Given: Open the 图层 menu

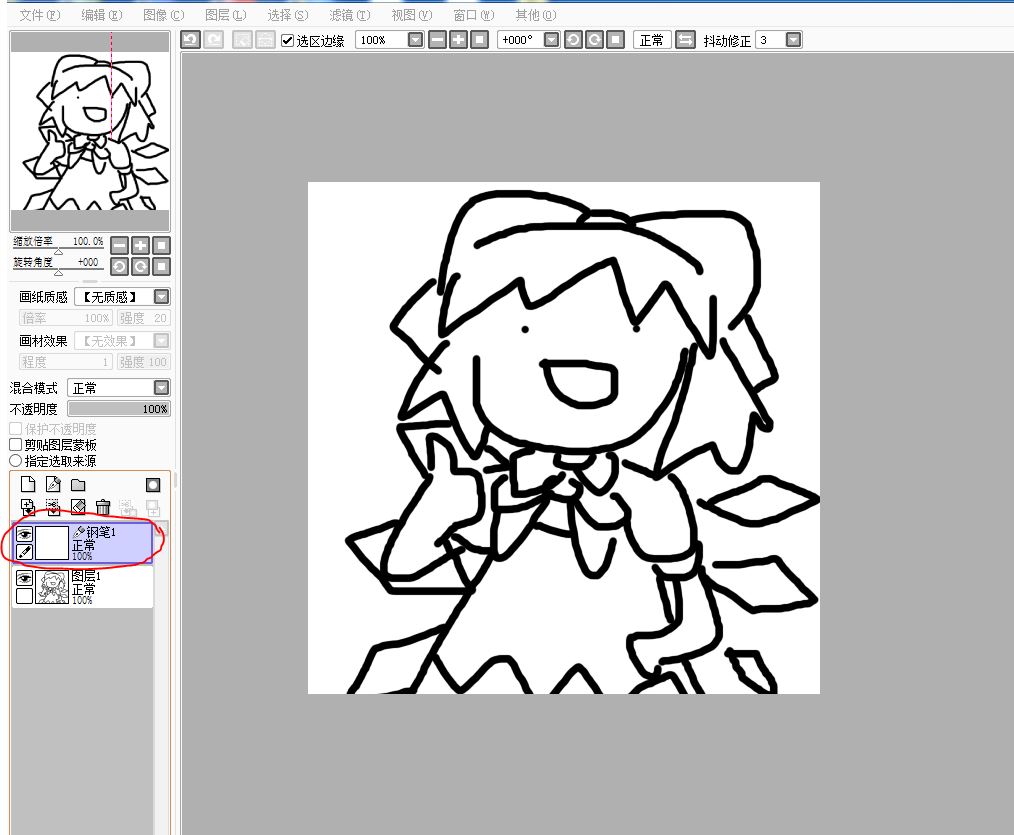Looking at the screenshot, I should pyautogui.click(x=224, y=15).
